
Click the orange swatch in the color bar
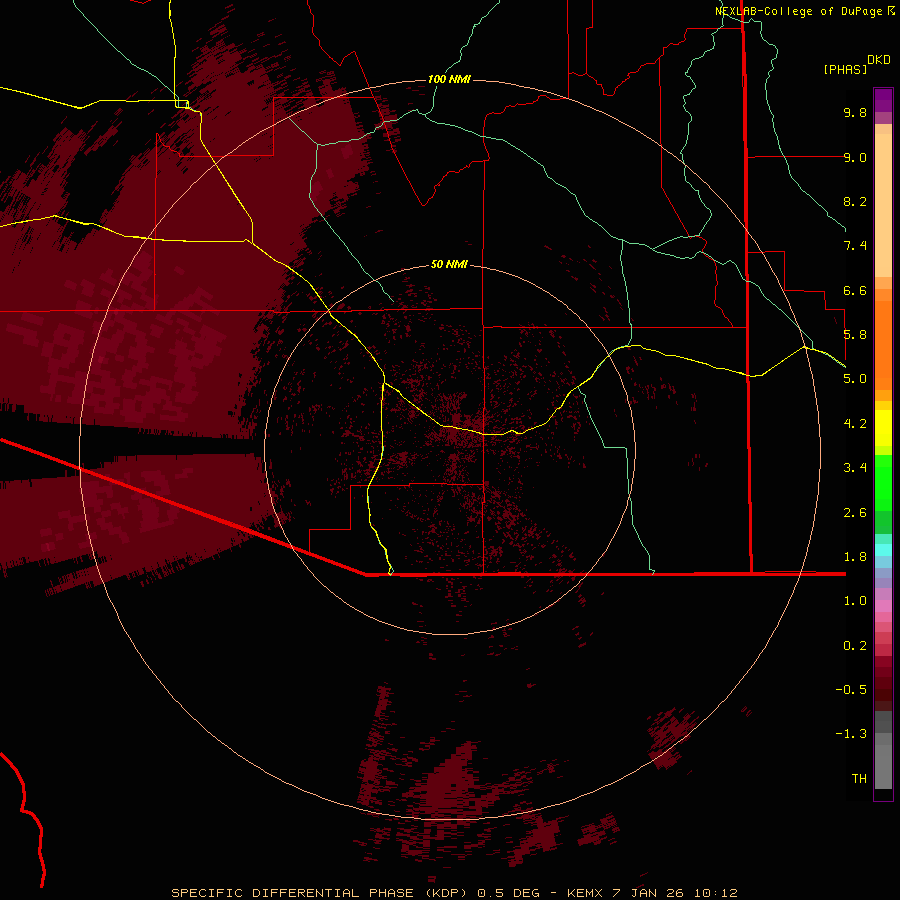point(883,344)
